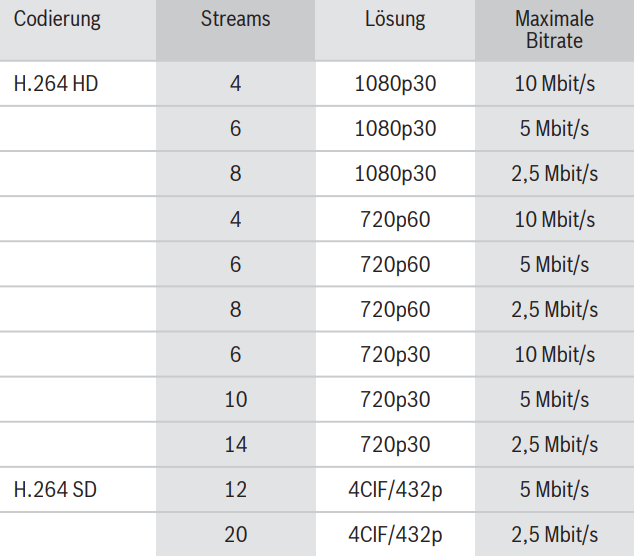The width and height of the screenshot is (634, 556).
Task: Select the Maximale Bitrate header
Action: (x=554, y=30)
